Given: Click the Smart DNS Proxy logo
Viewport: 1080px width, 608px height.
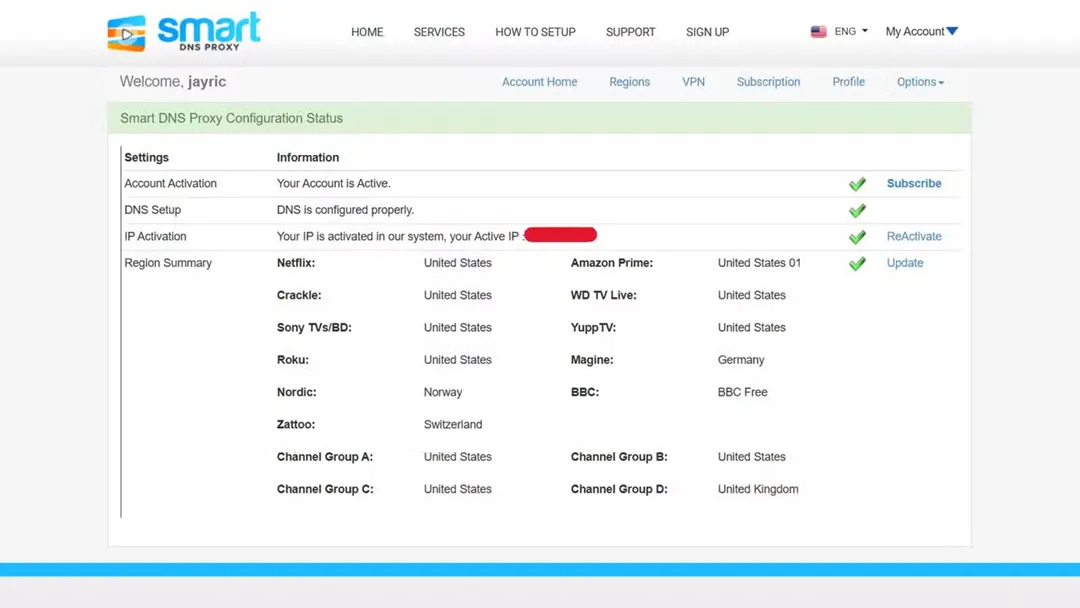Looking at the screenshot, I should (182, 31).
